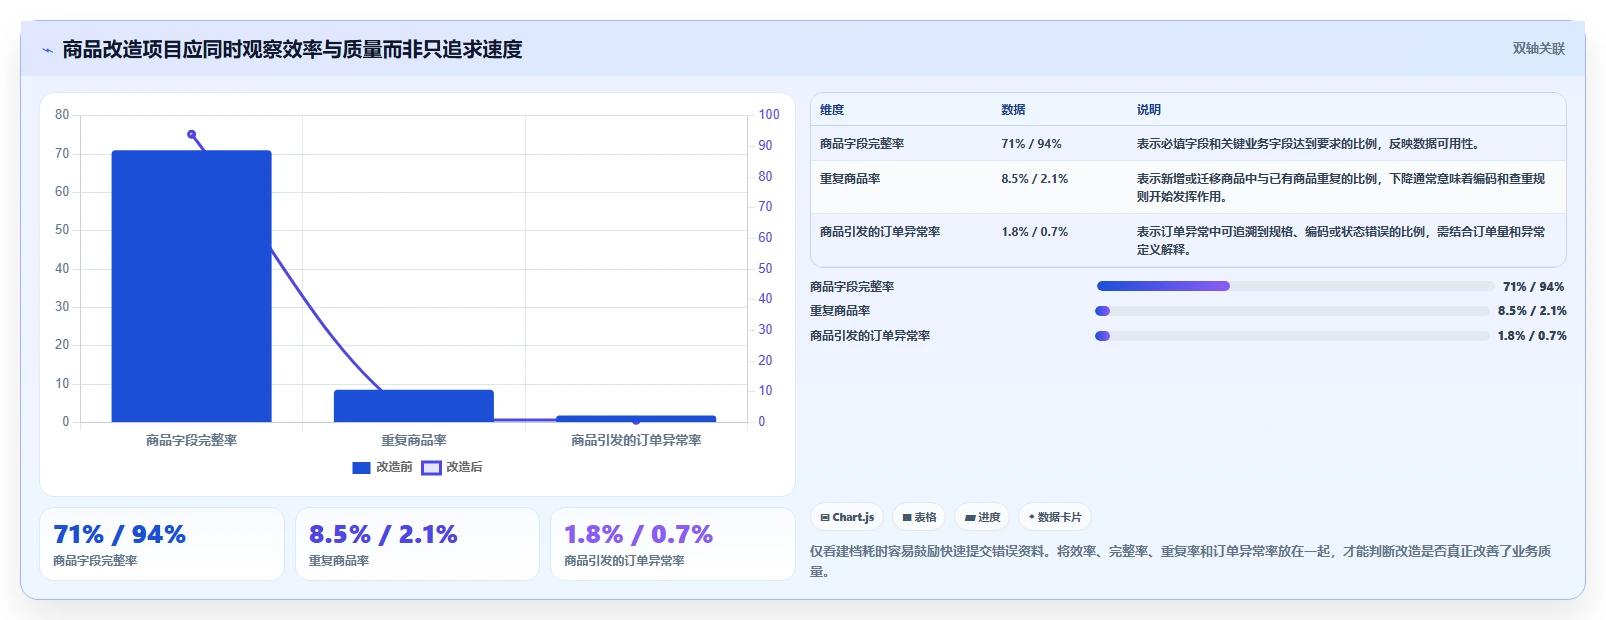Open the 1.8% / 0.7% 商品引发的订单异常率 KPI card
The image size is (1606, 620).
coord(673,544)
